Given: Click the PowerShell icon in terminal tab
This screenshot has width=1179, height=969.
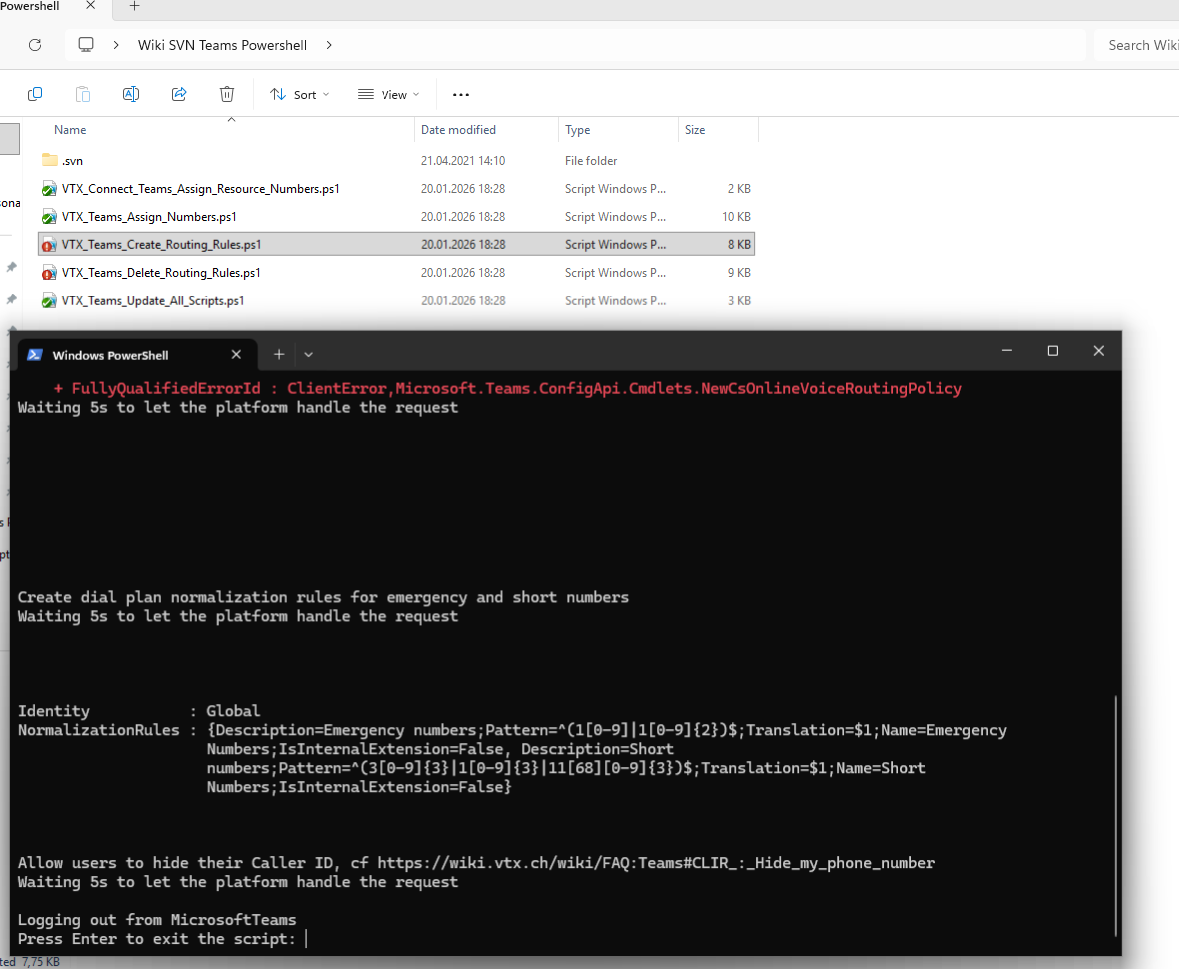Looking at the screenshot, I should [34, 355].
